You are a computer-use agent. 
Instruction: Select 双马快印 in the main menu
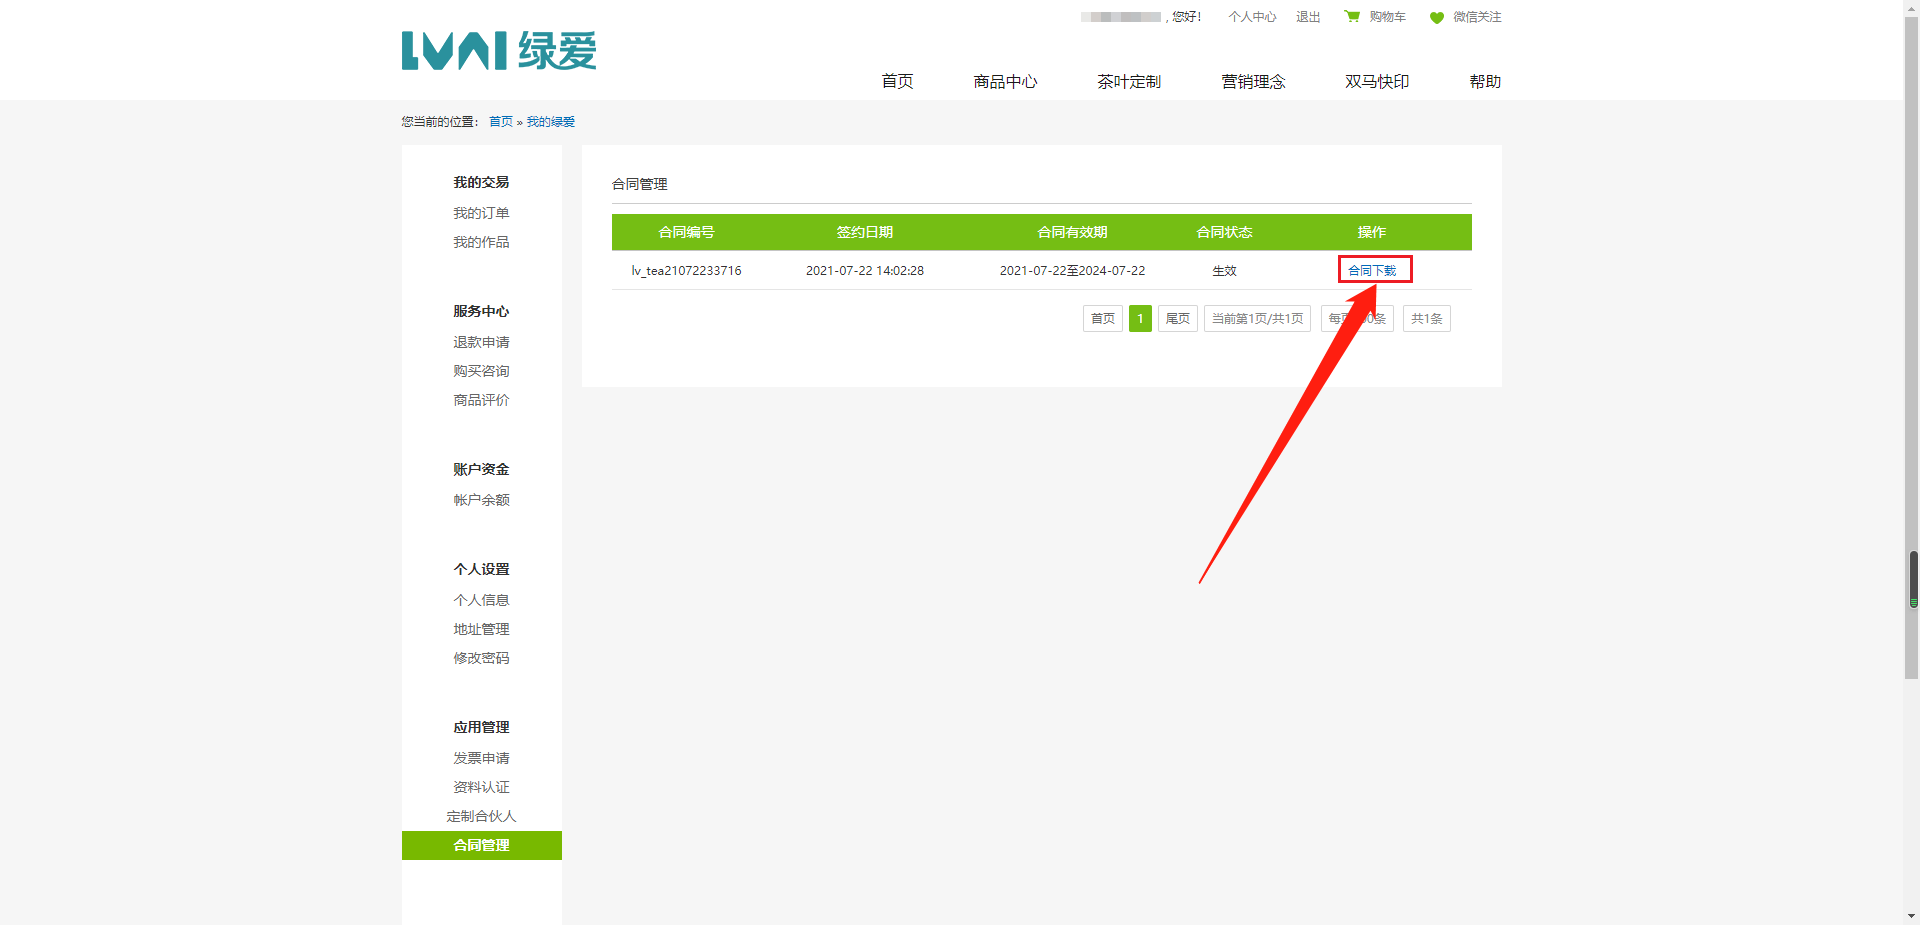pos(1377,82)
